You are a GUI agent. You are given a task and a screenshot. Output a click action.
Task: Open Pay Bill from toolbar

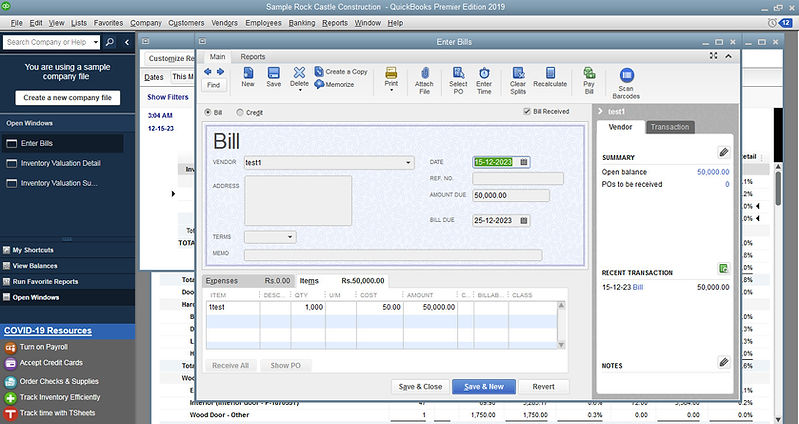(x=589, y=81)
